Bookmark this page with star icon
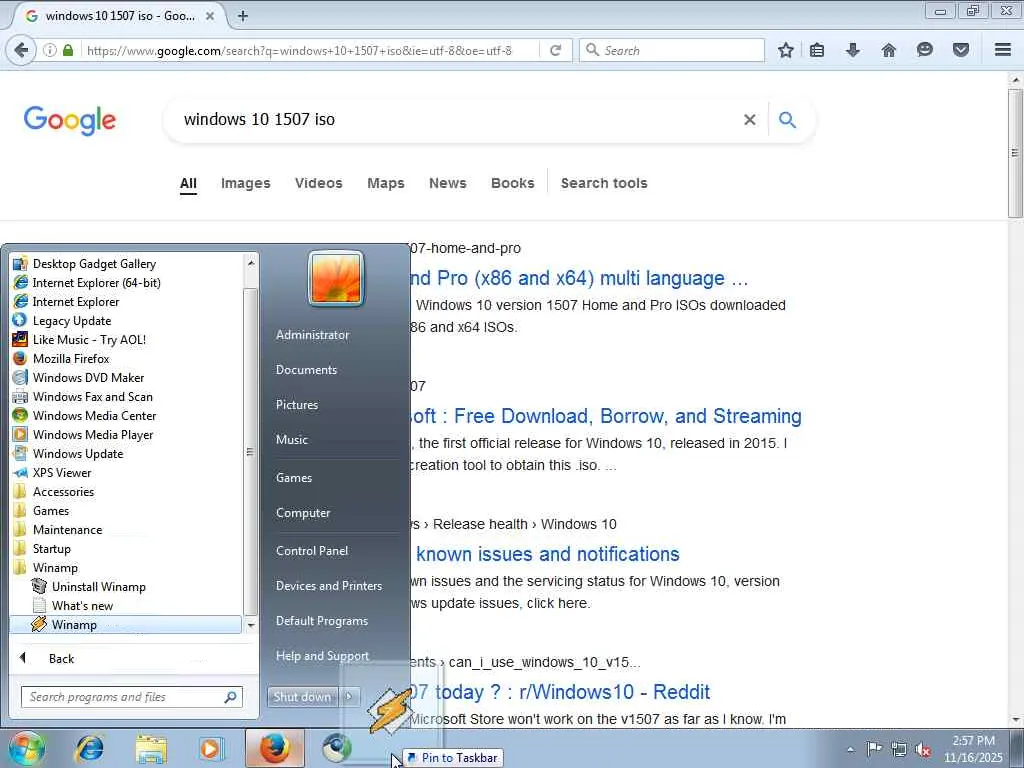1024x768 pixels. pos(786,50)
